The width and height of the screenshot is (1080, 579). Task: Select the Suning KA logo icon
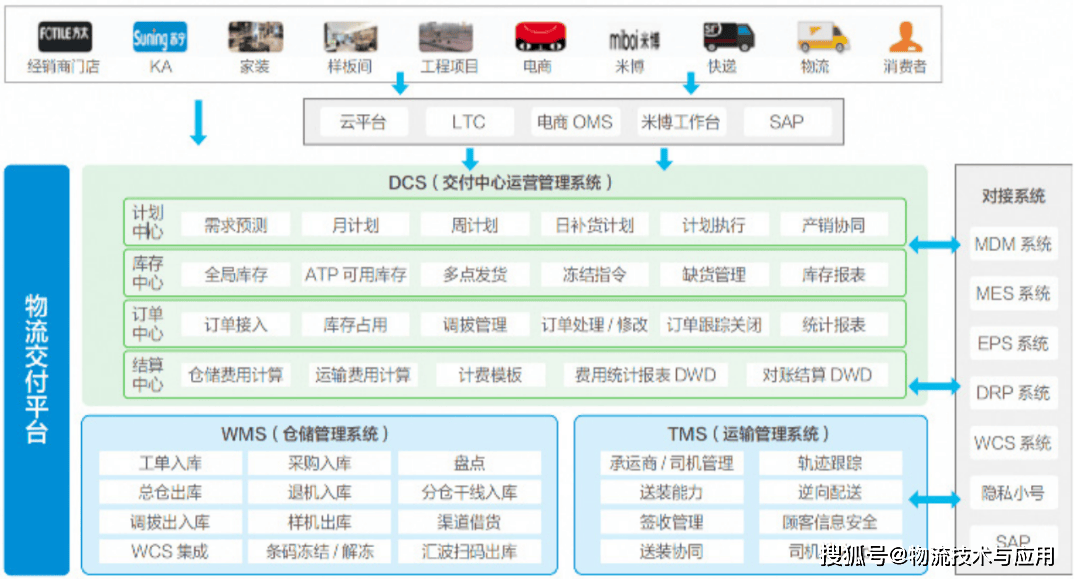(160, 38)
